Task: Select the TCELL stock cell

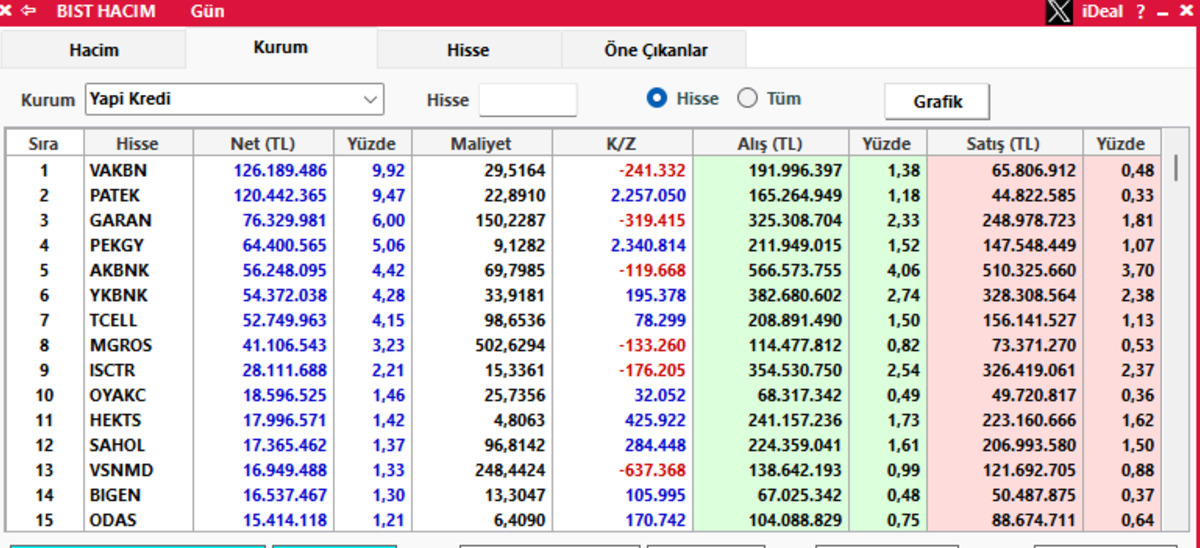Action: [x=139, y=320]
